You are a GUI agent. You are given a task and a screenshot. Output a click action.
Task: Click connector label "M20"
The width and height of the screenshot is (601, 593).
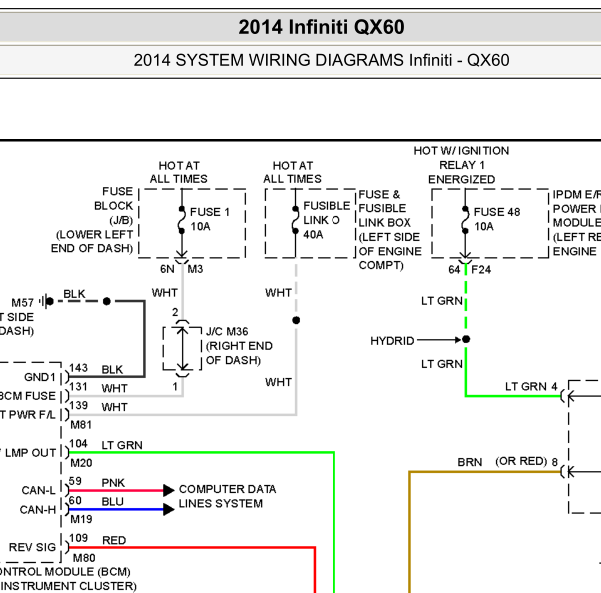tap(81, 463)
